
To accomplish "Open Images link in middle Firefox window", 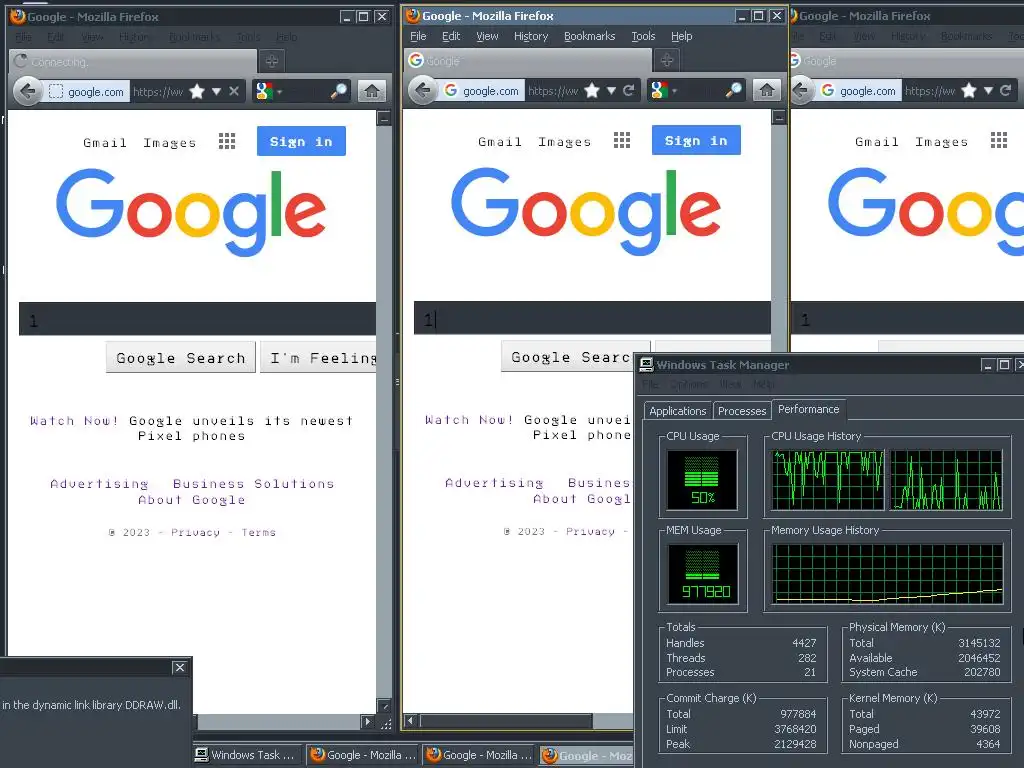I will click(x=564, y=142).
